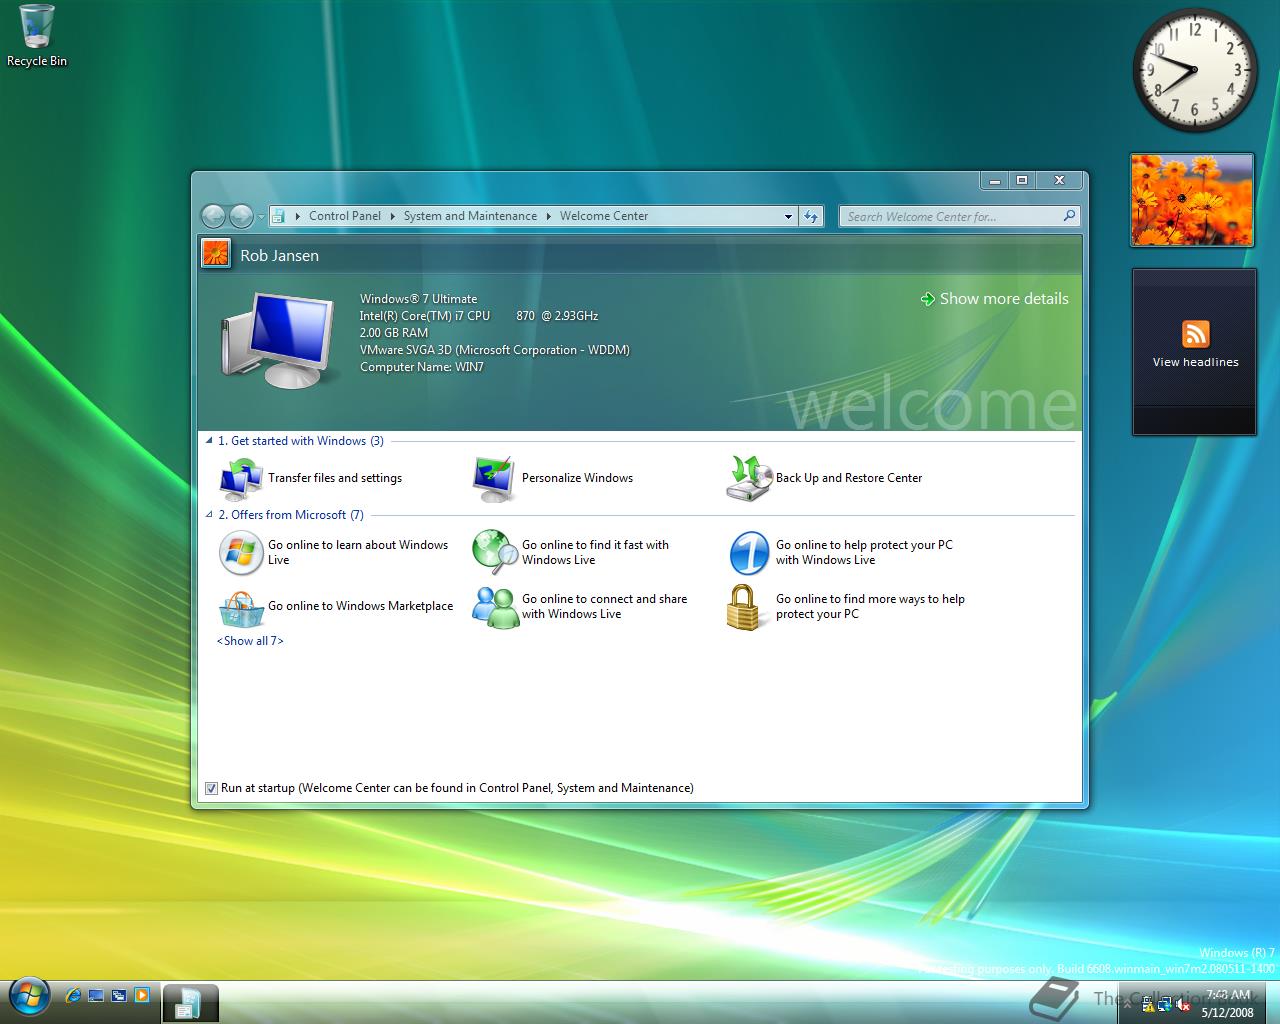This screenshot has width=1280, height=1024.
Task: Click Go online to Windows Marketplace text
Action: (360, 606)
